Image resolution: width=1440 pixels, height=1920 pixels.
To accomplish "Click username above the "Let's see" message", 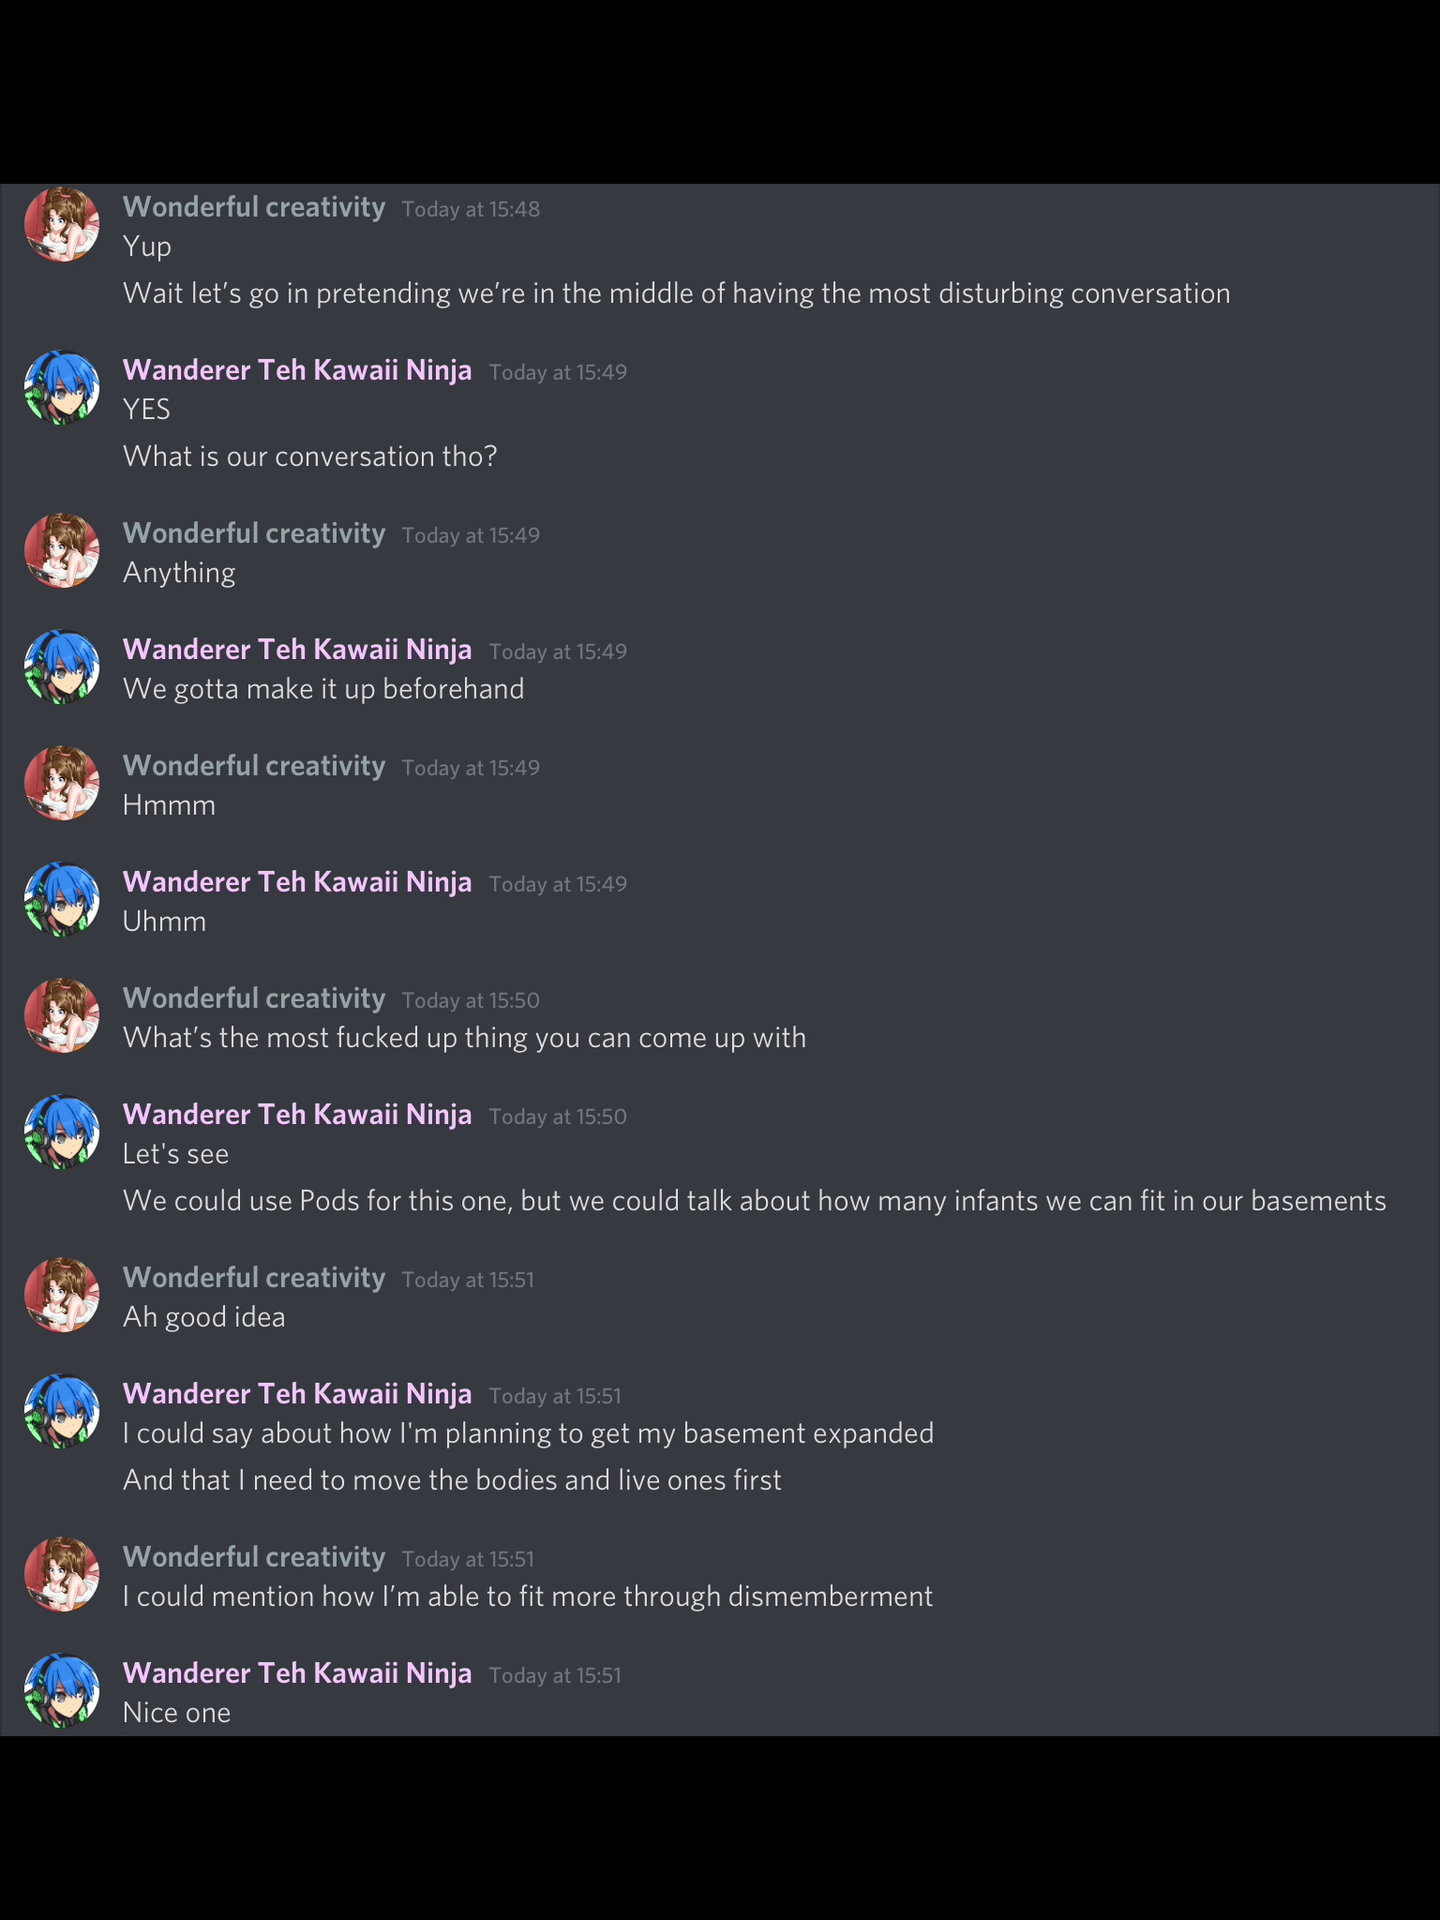I will tap(297, 1114).
